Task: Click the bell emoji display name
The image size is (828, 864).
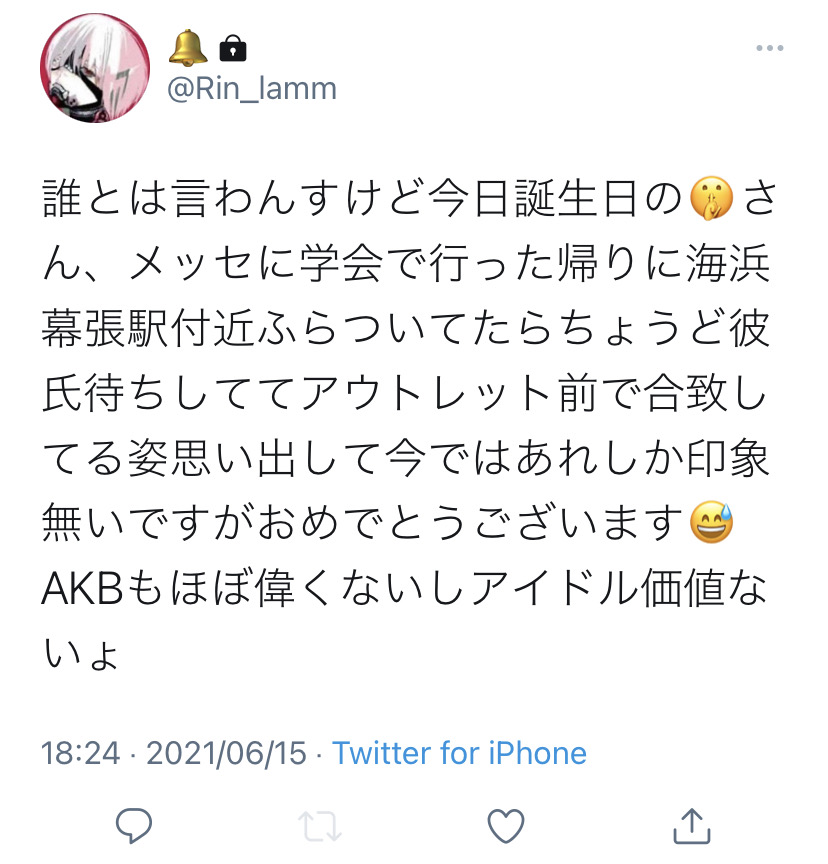Action: [x=188, y=47]
